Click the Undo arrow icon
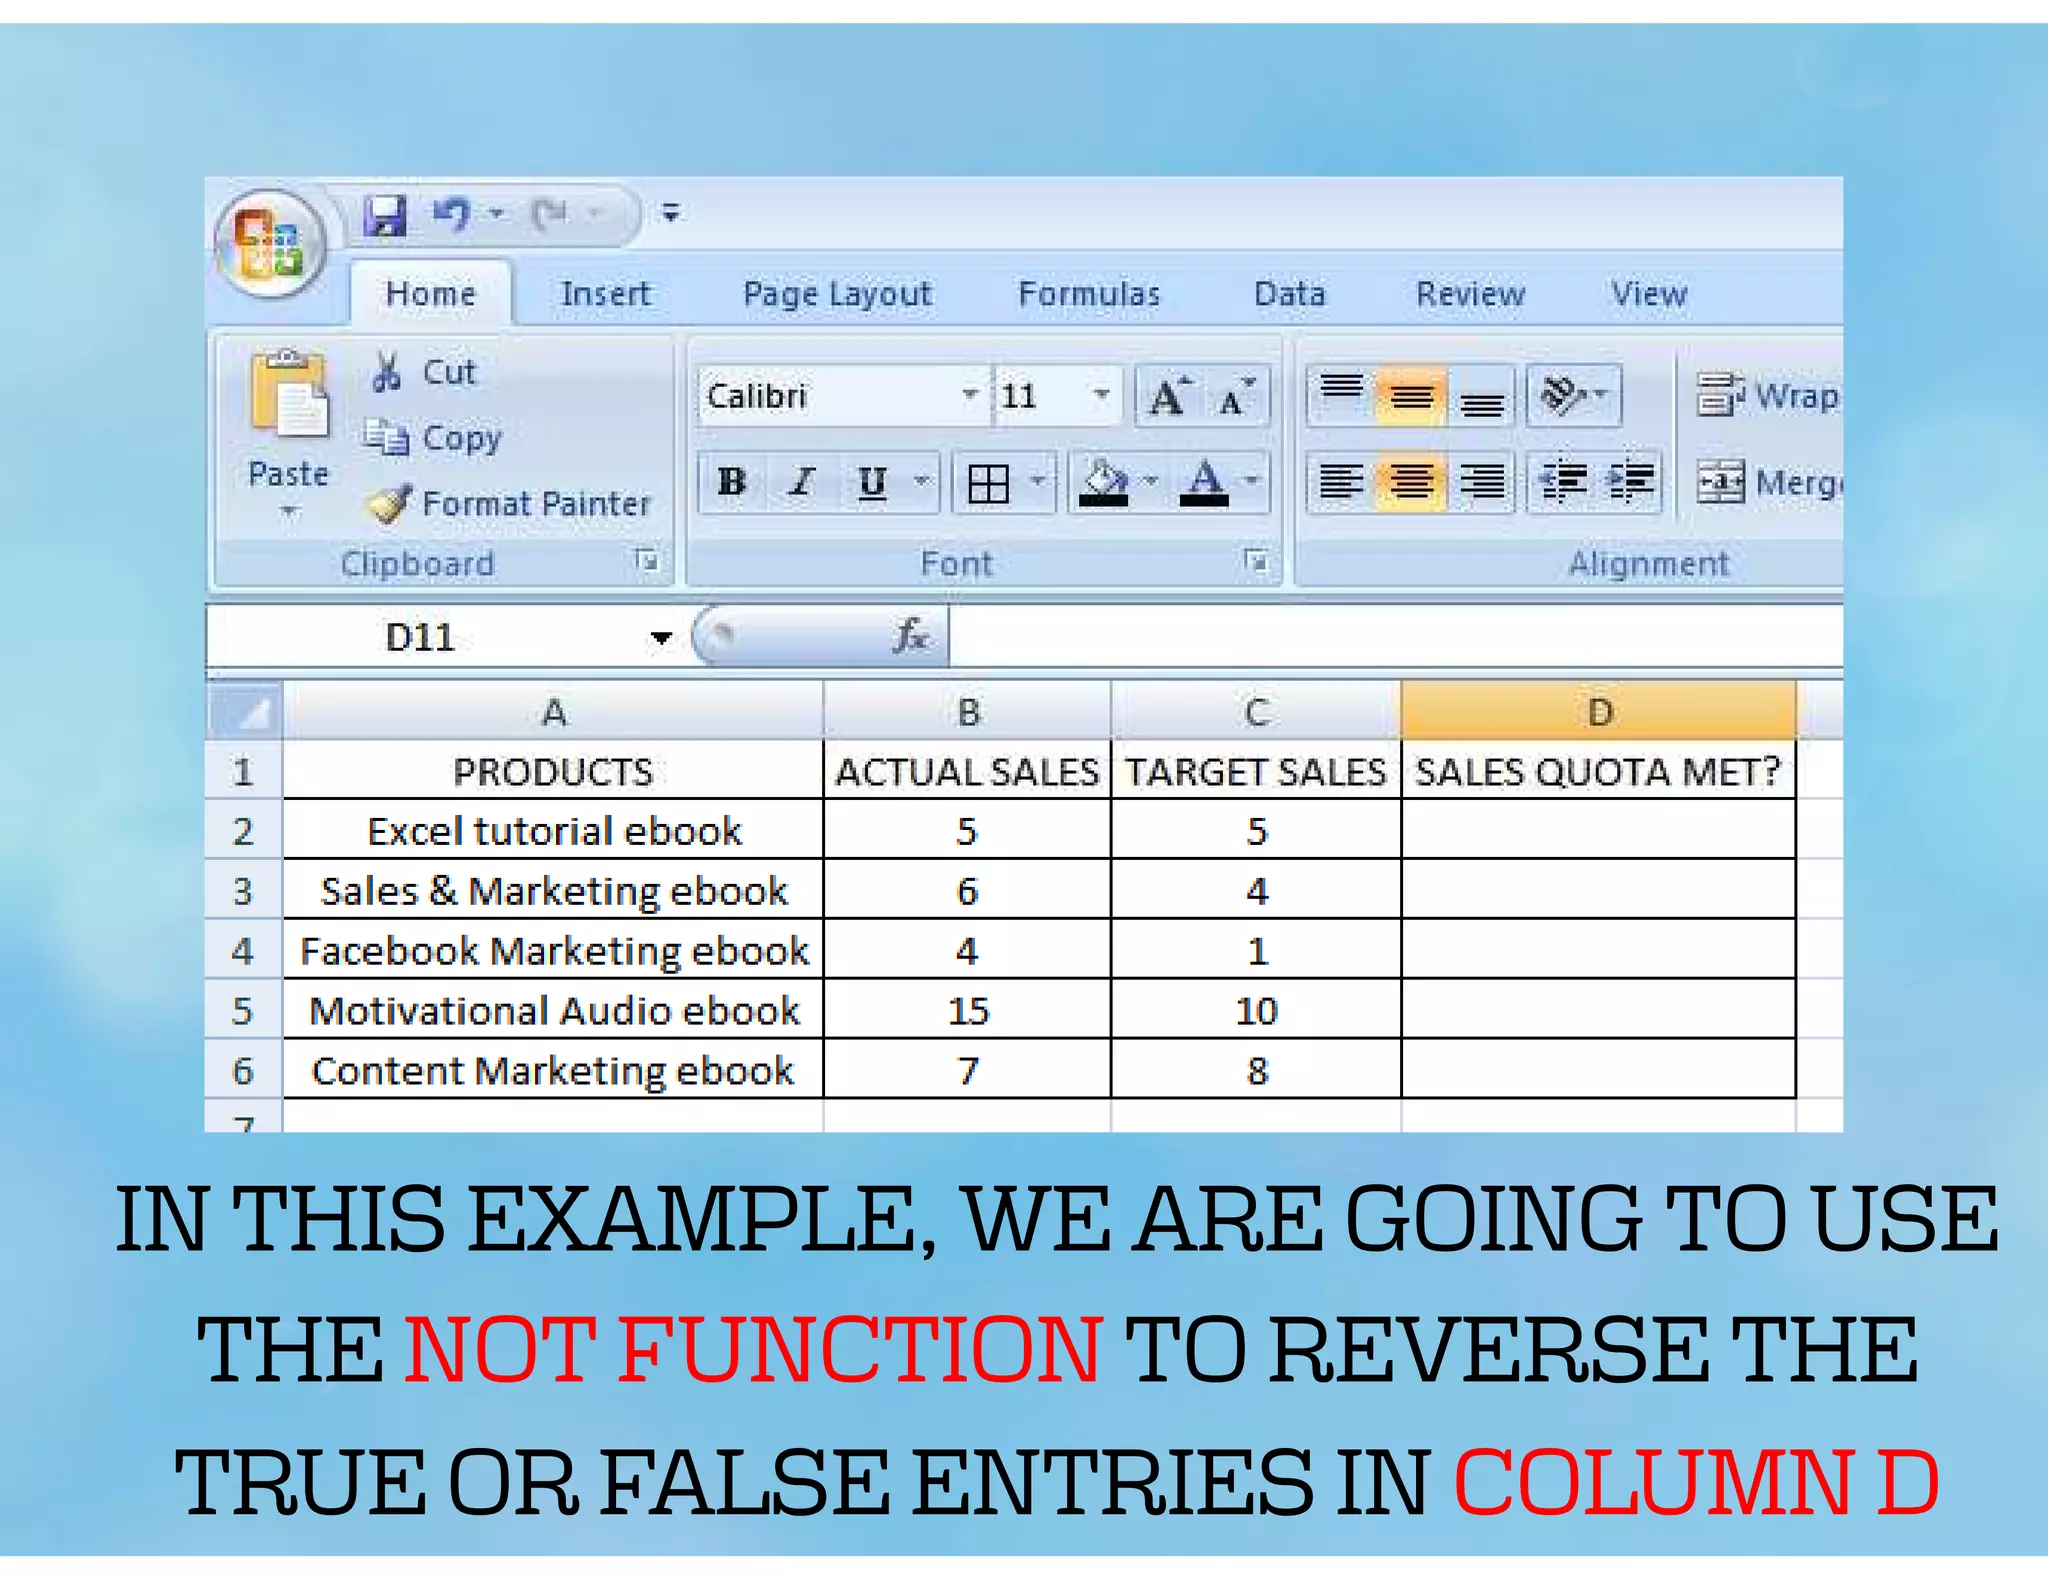 click(x=452, y=213)
